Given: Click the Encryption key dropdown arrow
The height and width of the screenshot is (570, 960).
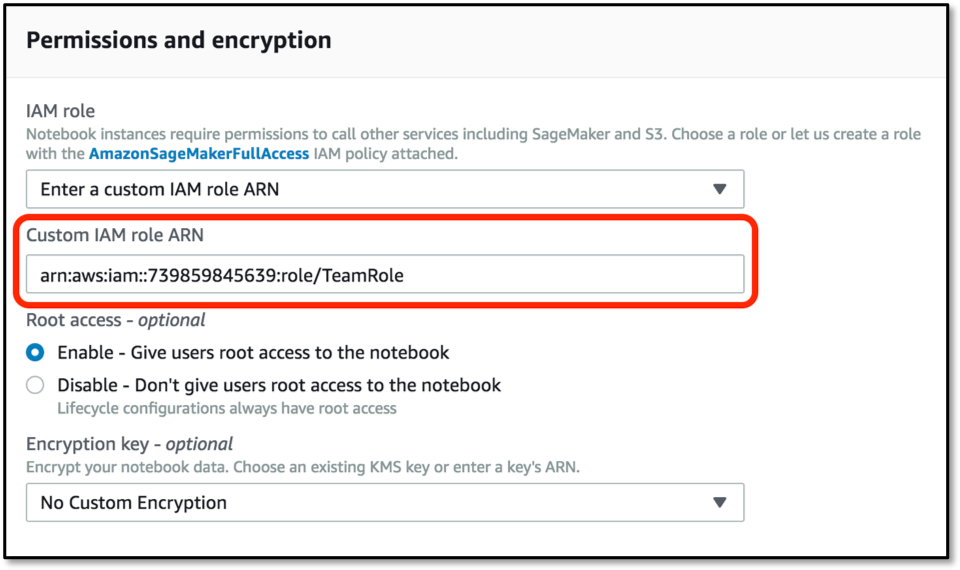Looking at the screenshot, I should tap(719, 503).
